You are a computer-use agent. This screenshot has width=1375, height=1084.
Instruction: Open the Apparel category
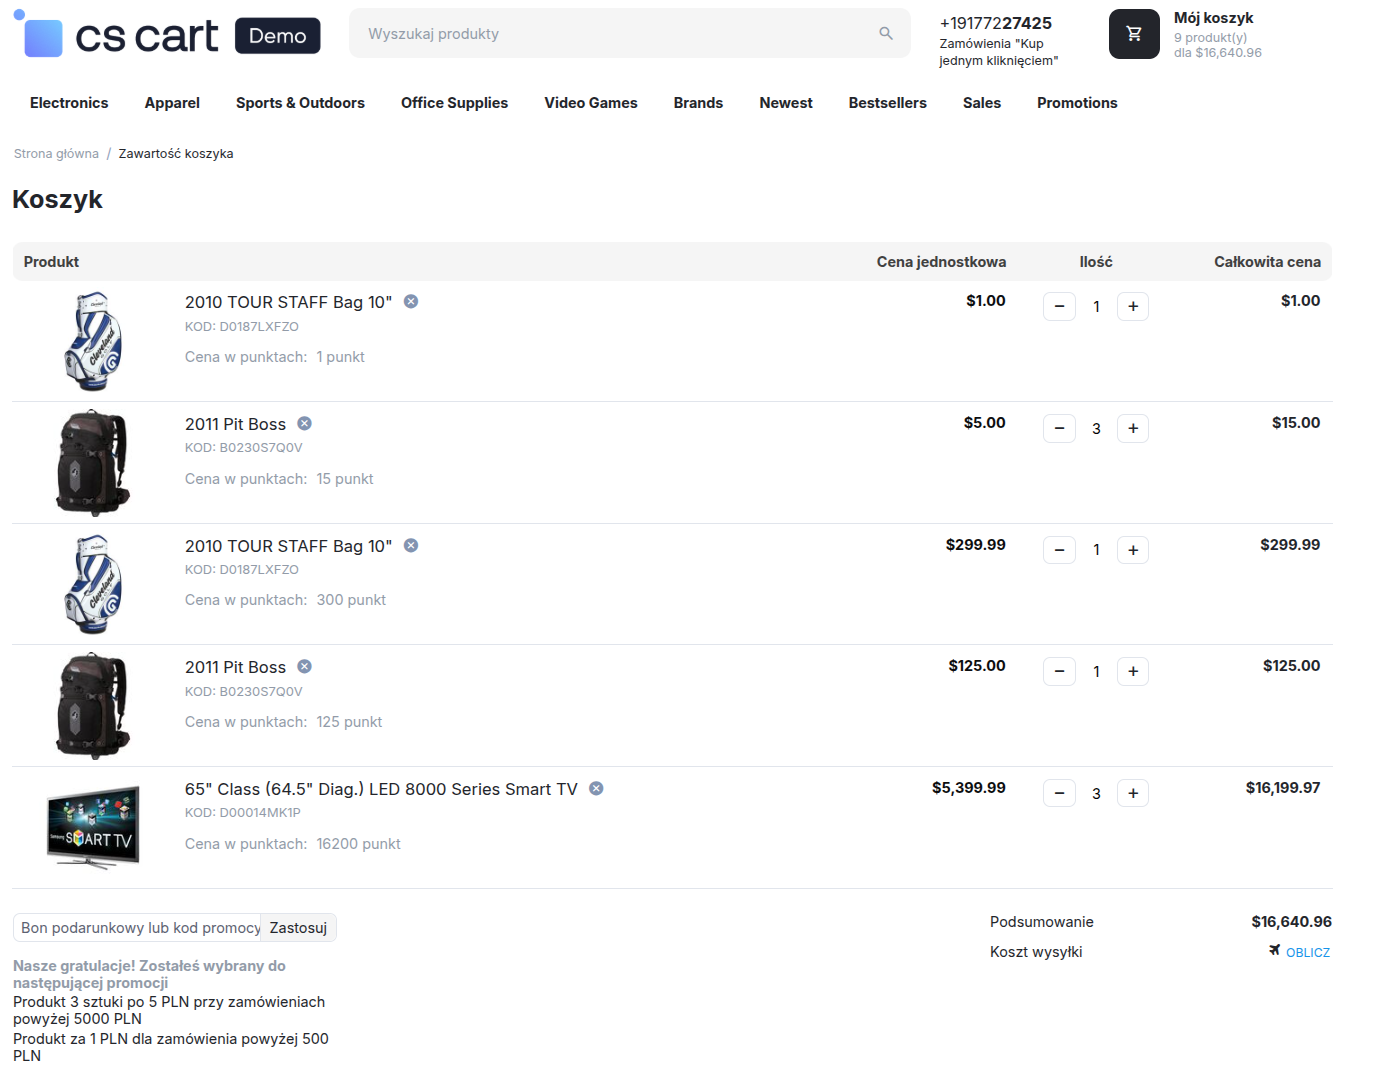pyautogui.click(x=172, y=103)
